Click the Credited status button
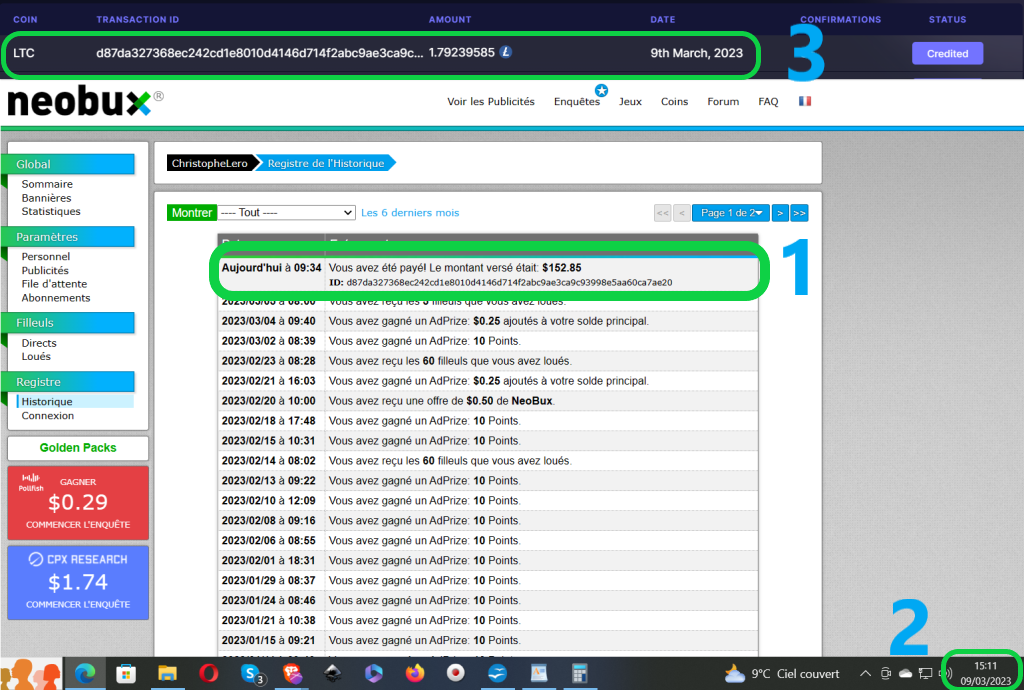Viewport: 1024px width, 690px height. (947, 54)
